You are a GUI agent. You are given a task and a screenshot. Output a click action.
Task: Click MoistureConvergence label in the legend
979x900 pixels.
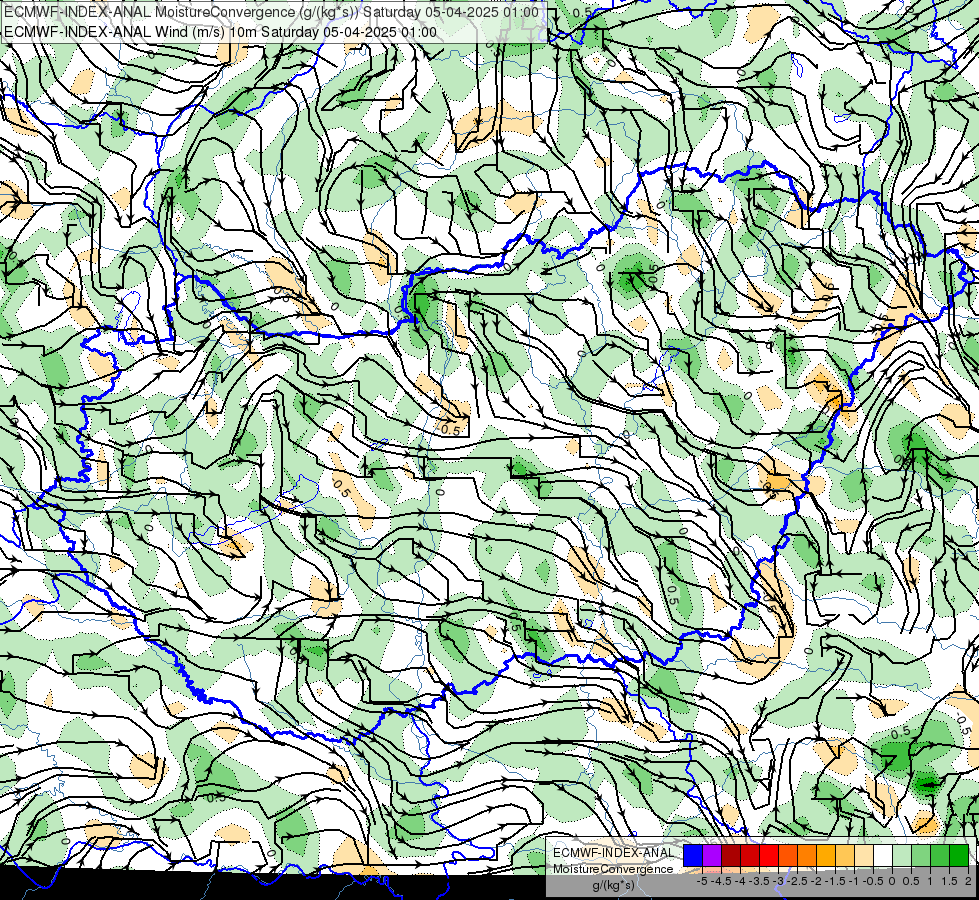(613, 869)
